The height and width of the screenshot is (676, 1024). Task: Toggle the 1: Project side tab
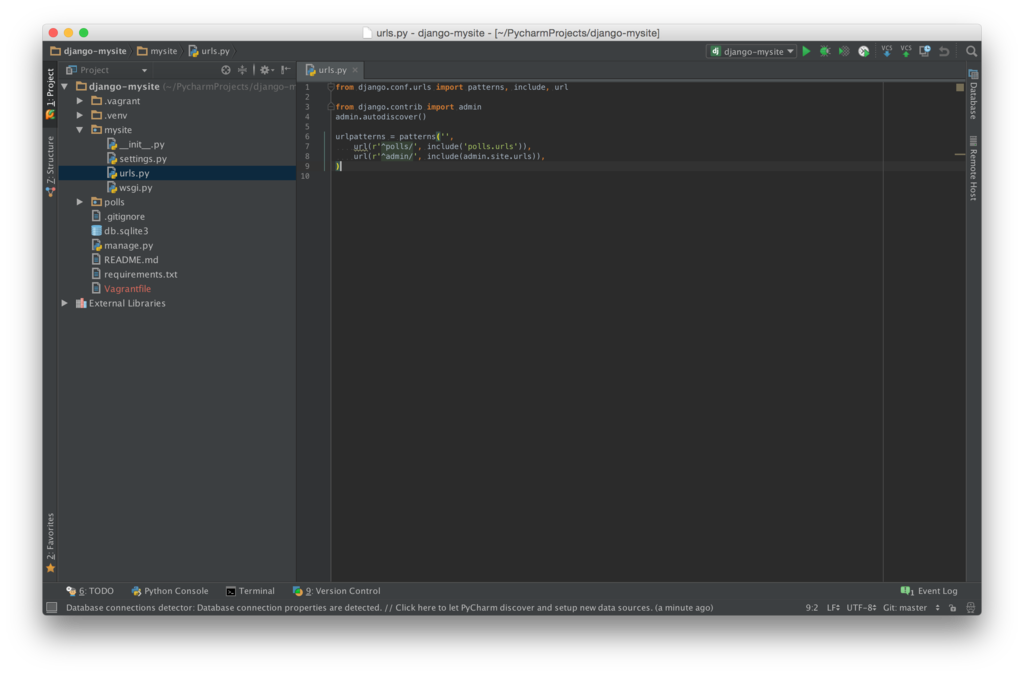click(x=50, y=94)
